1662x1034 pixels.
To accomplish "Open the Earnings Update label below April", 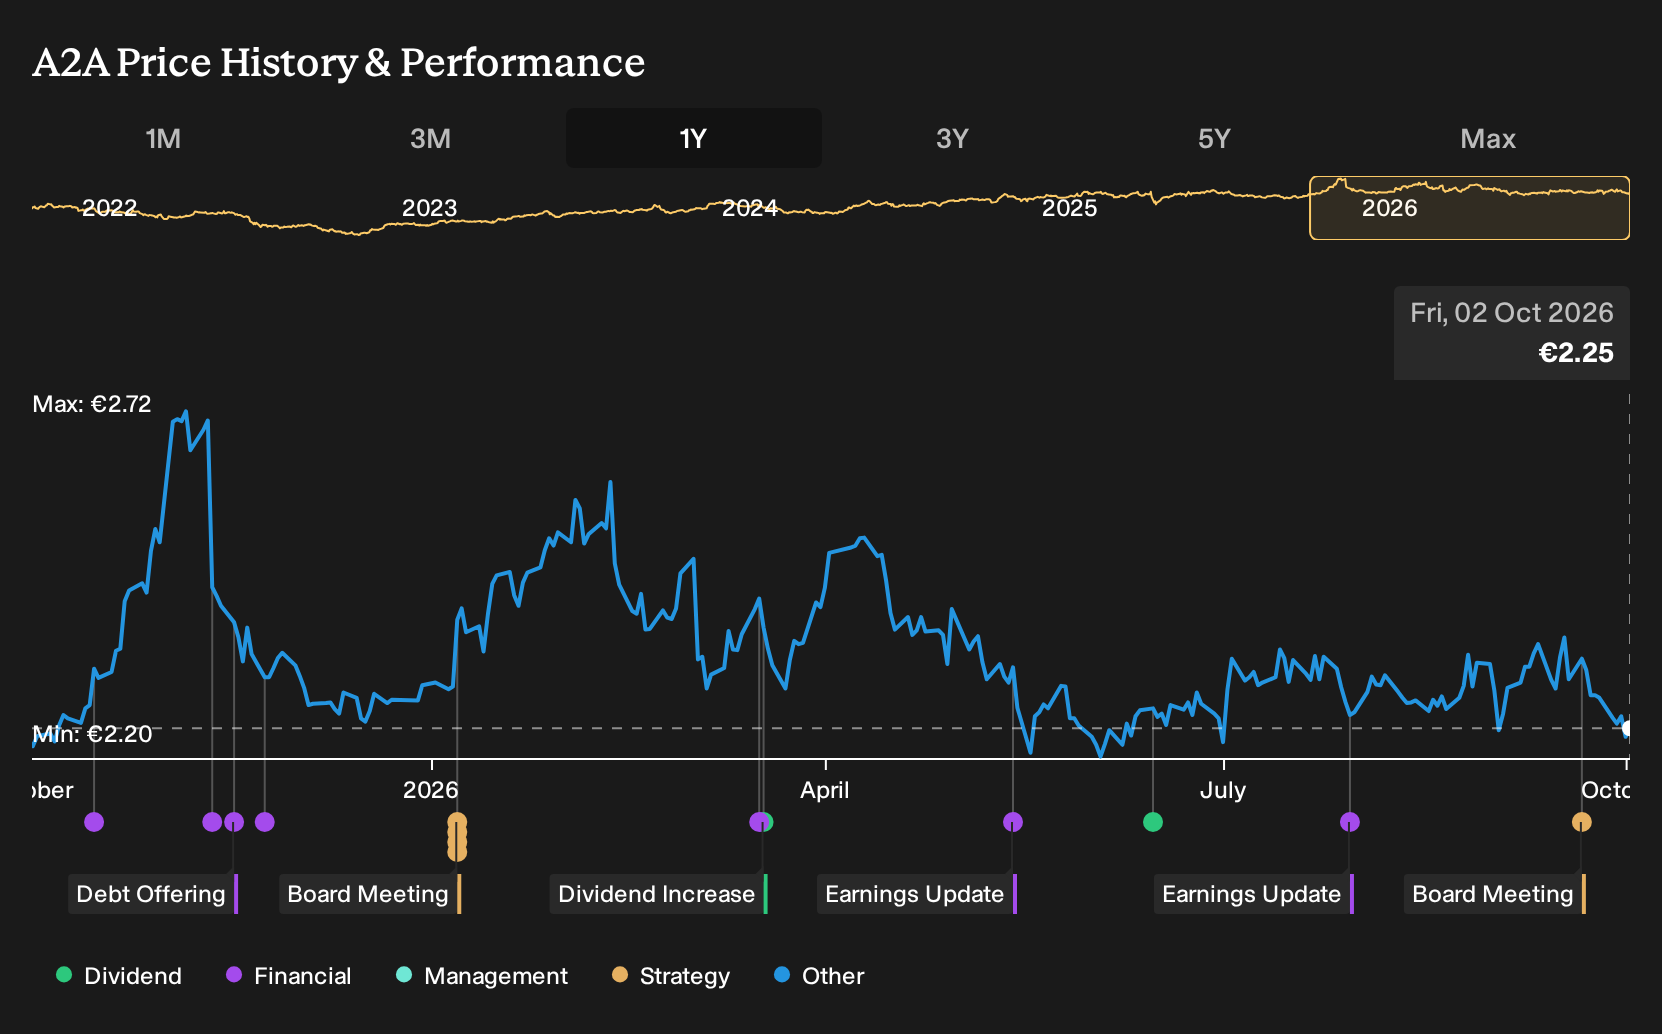I will 917,894.
